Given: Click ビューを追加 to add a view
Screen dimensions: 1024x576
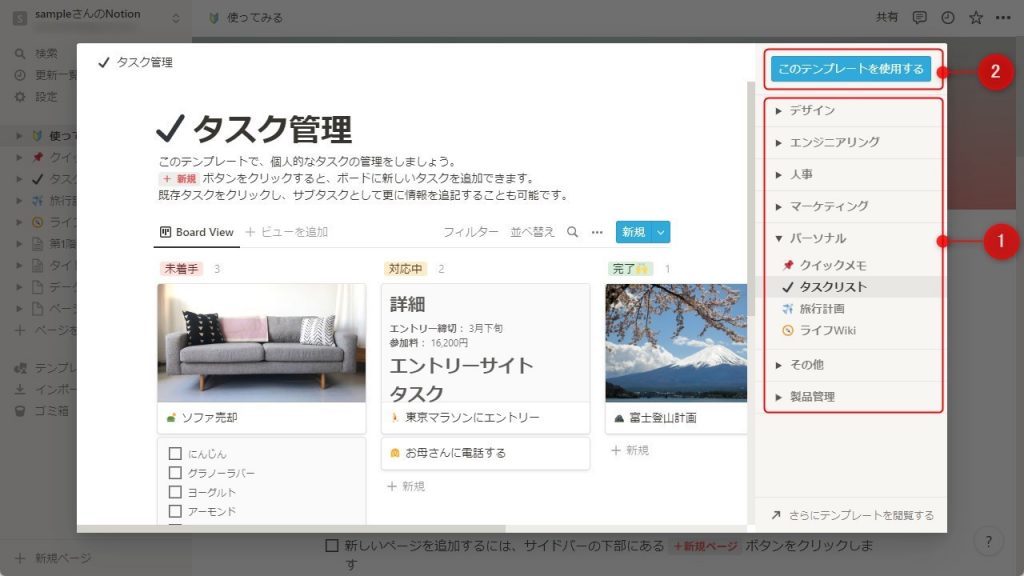Looking at the screenshot, I should (287, 232).
